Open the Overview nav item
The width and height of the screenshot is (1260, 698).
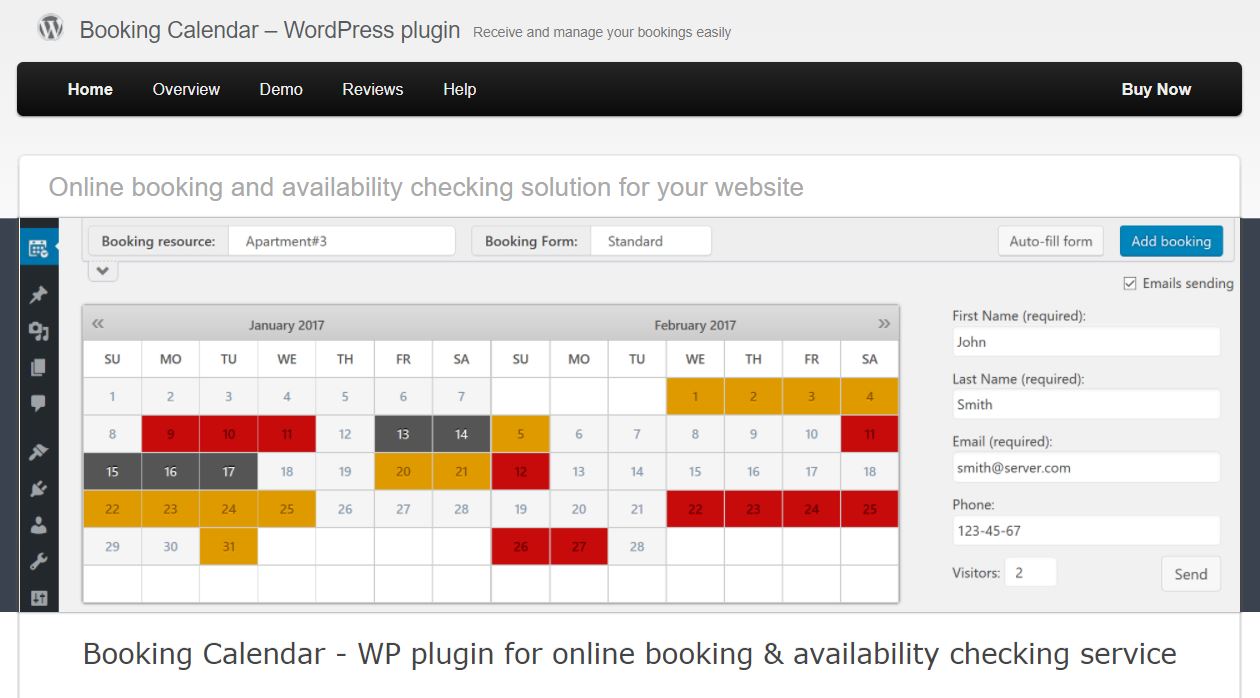pos(186,89)
